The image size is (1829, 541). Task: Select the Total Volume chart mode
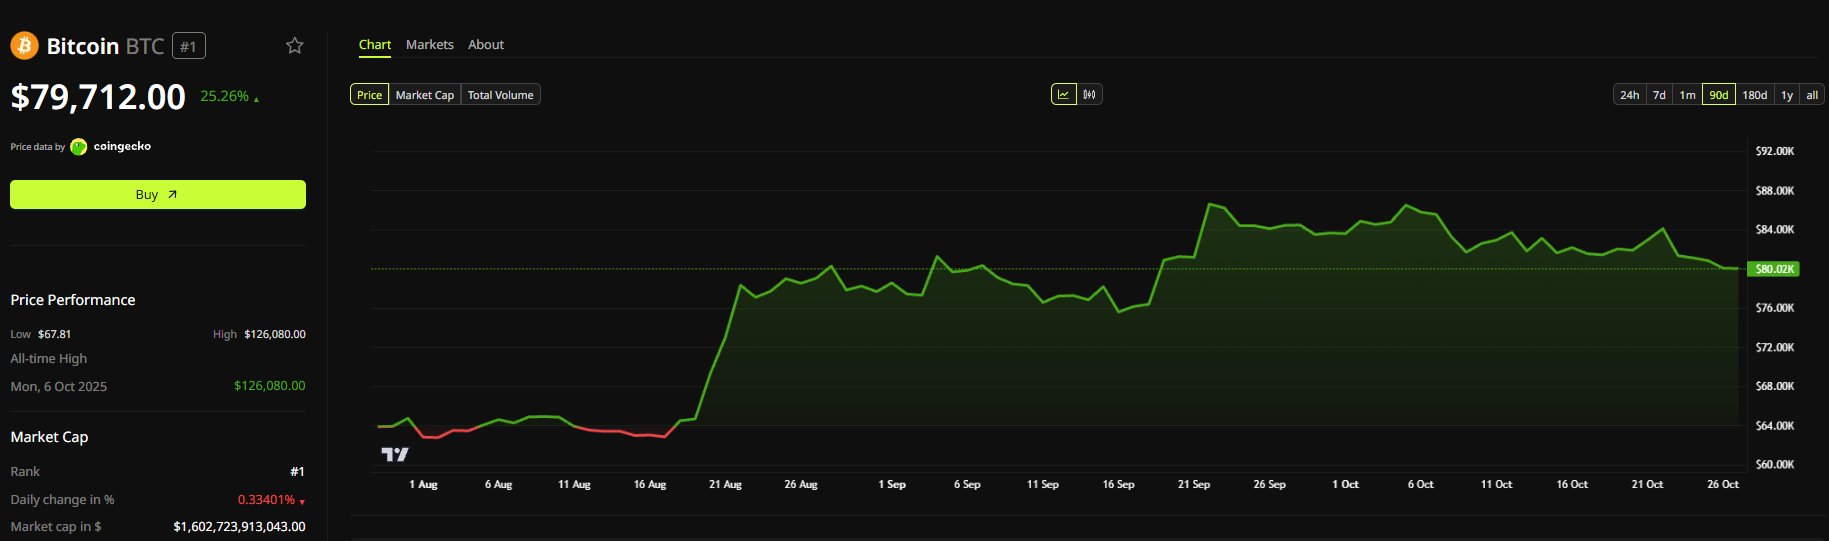pos(501,95)
